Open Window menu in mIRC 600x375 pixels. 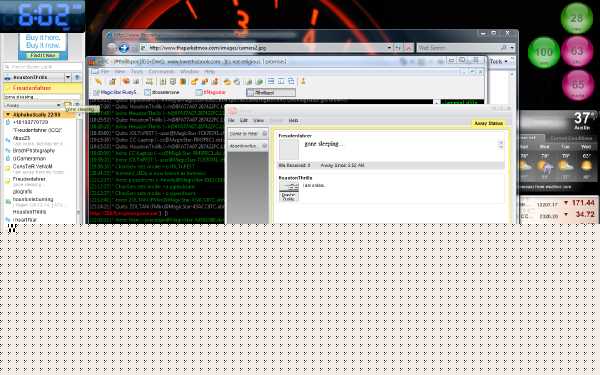[189, 72]
